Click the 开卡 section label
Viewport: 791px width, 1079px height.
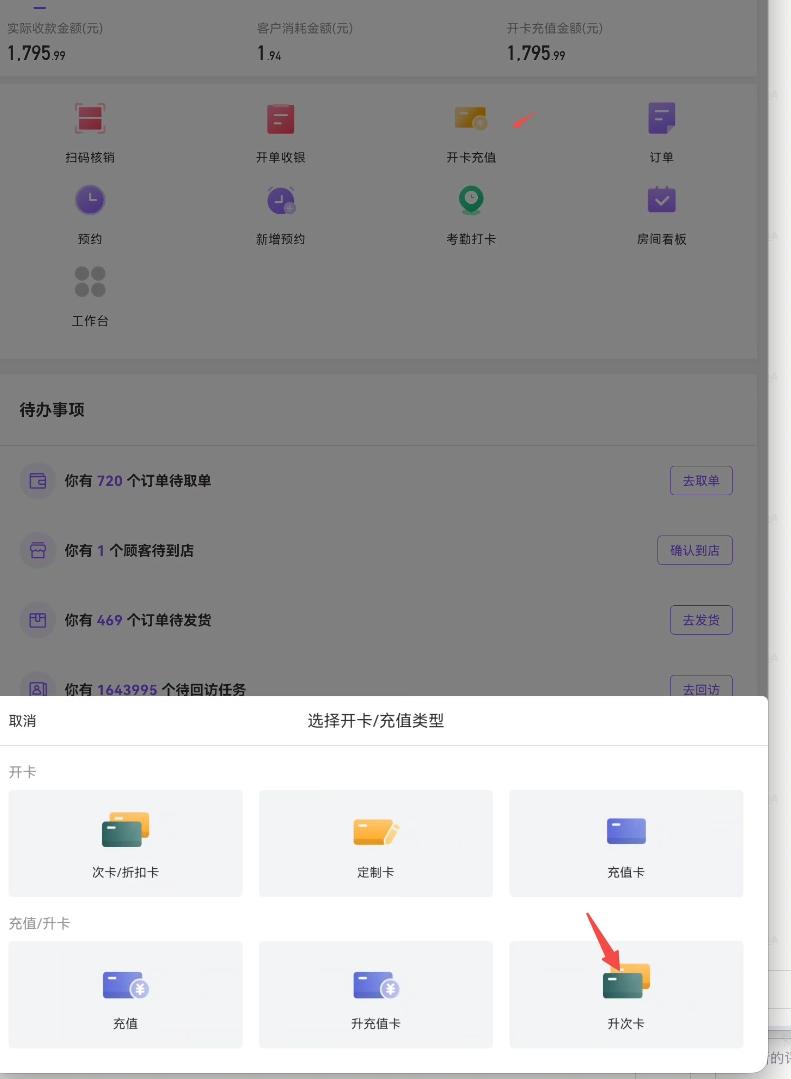pyautogui.click(x=22, y=771)
